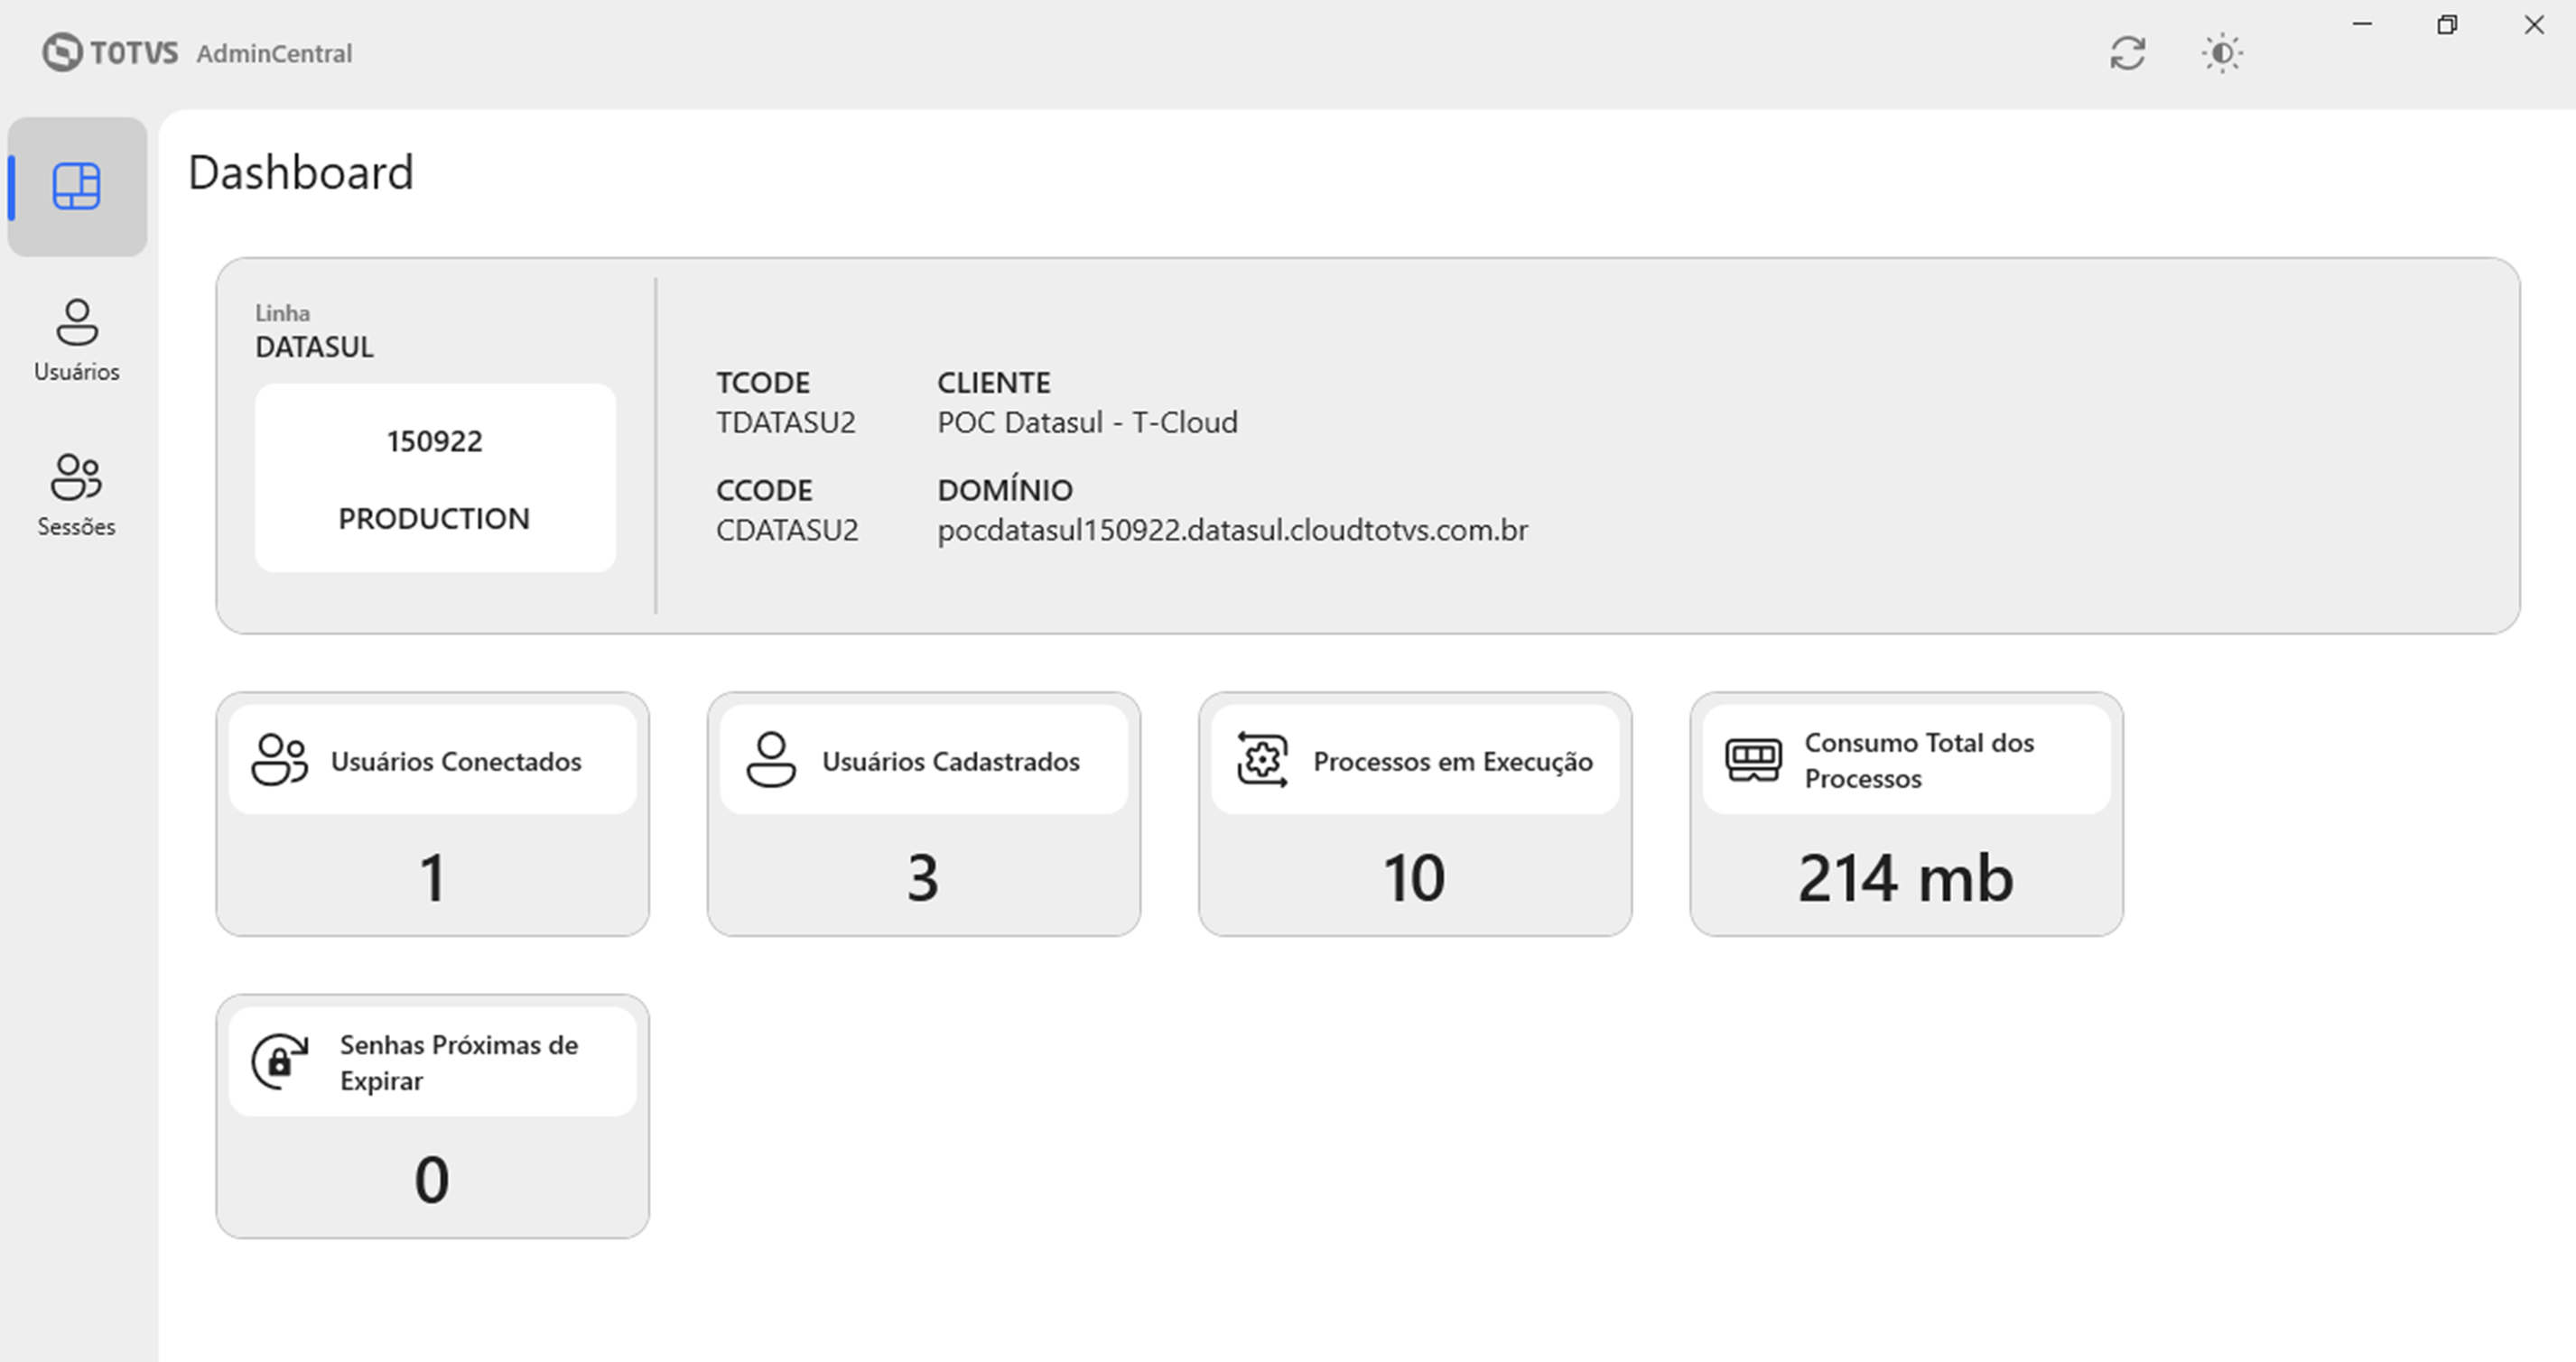This screenshot has height=1362, width=2576.
Task: Toggle the light/dark theme icon
Action: (x=2222, y=53)
